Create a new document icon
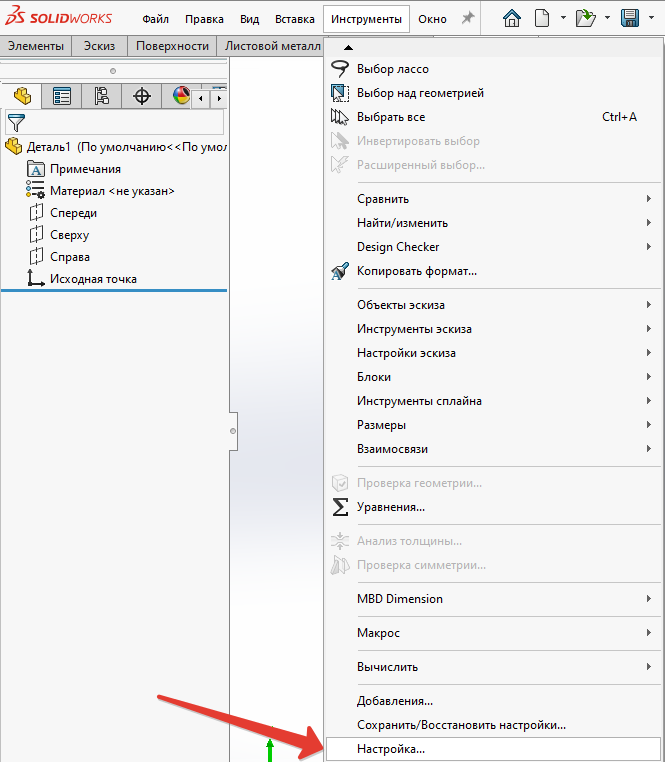 542,18
